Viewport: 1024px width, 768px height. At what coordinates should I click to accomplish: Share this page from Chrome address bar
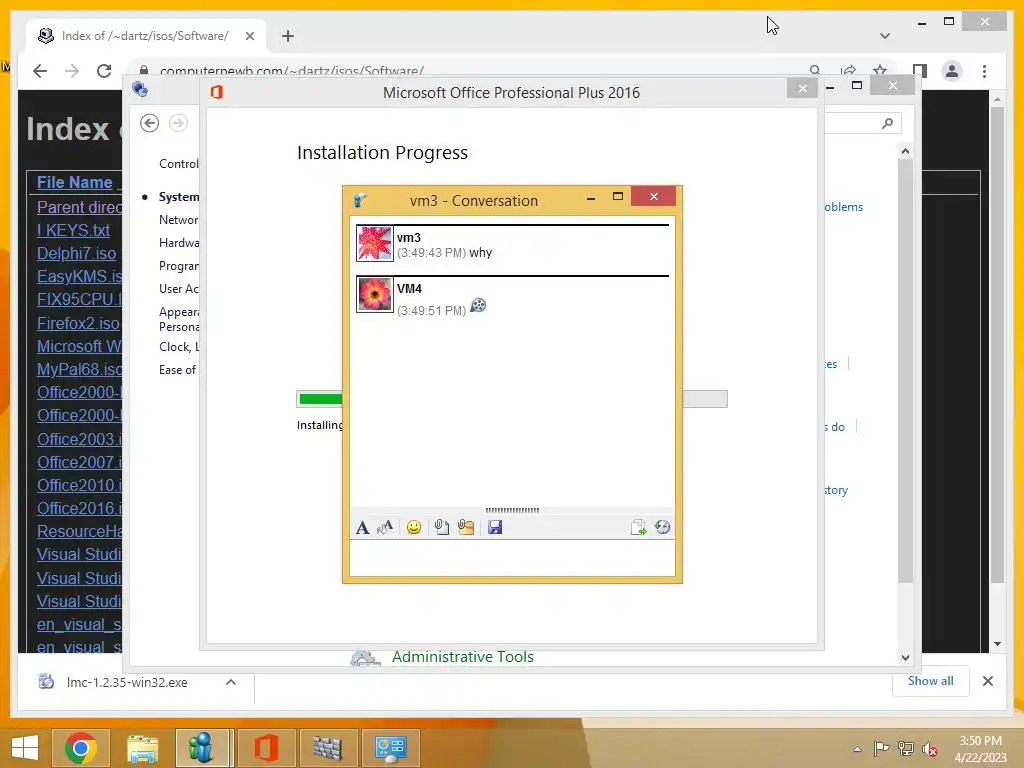pos(848,71)
